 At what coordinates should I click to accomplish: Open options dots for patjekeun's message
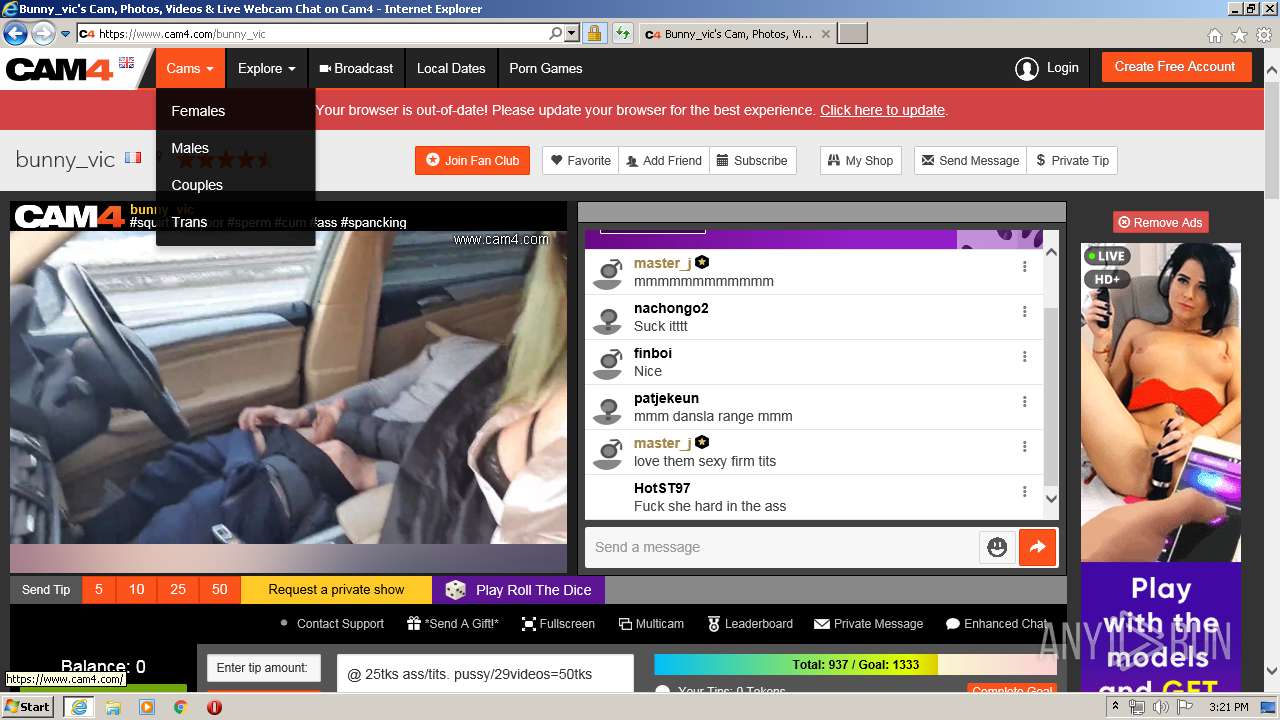[x=1024, y=402]
